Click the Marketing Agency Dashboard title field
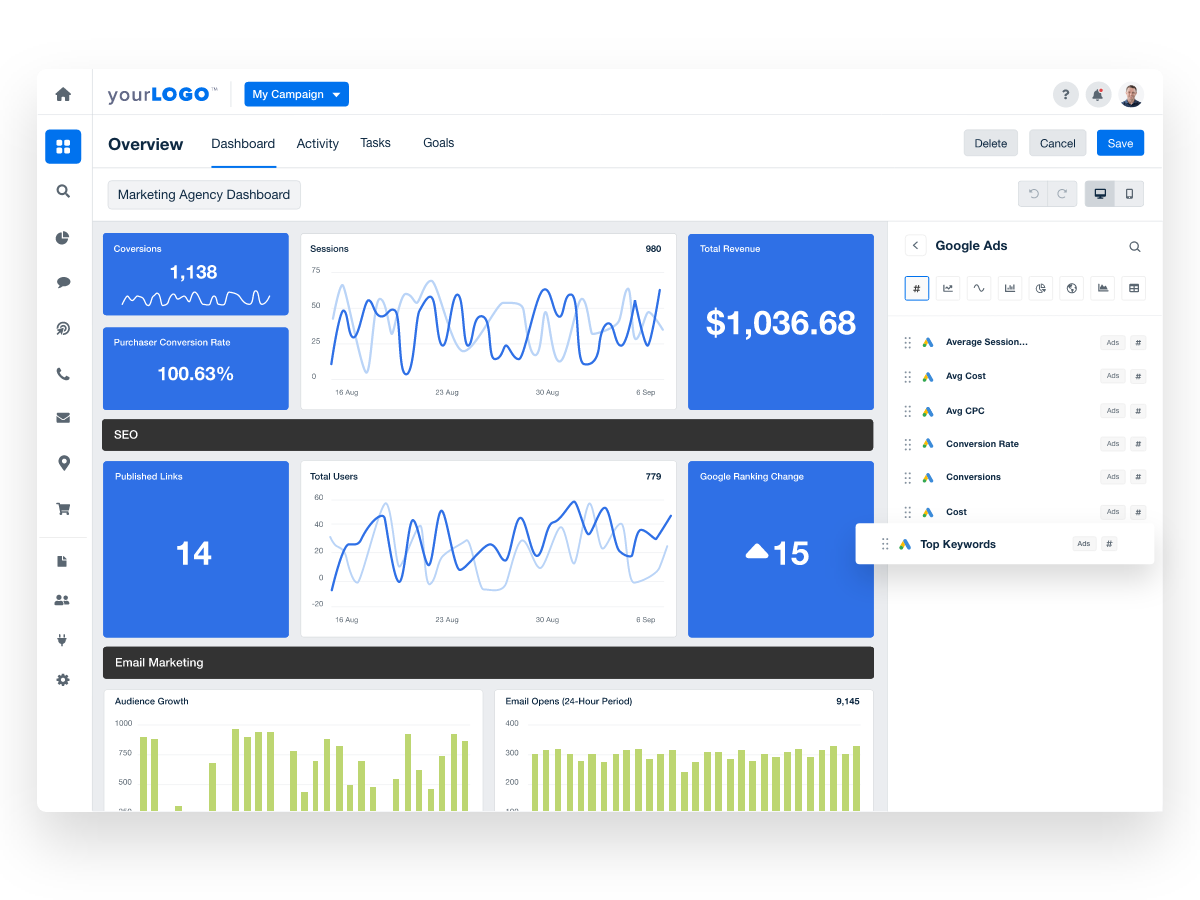 pos(203,194)
